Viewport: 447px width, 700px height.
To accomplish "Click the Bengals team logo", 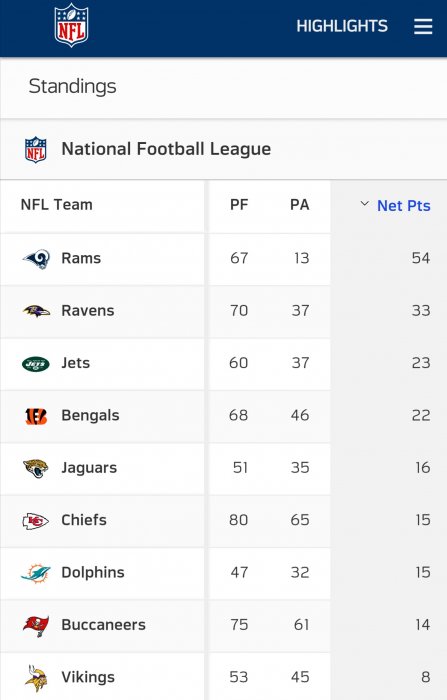I will (x=36, y=416).
